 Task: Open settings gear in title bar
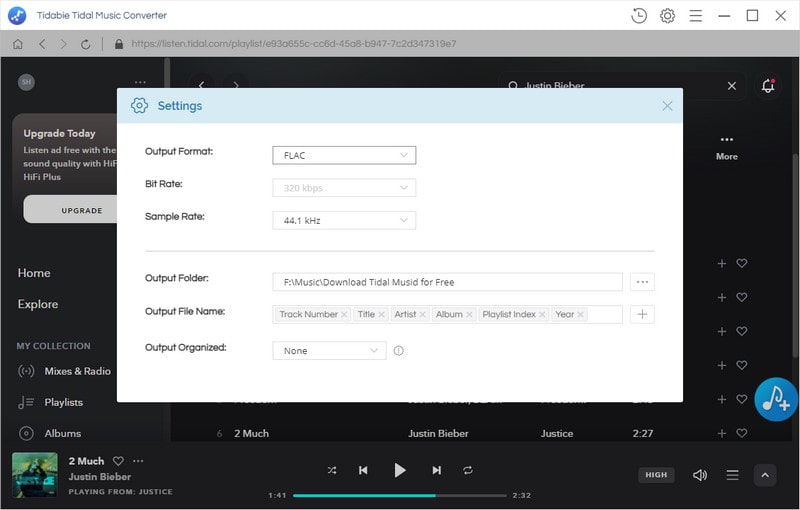coord(667,16)
